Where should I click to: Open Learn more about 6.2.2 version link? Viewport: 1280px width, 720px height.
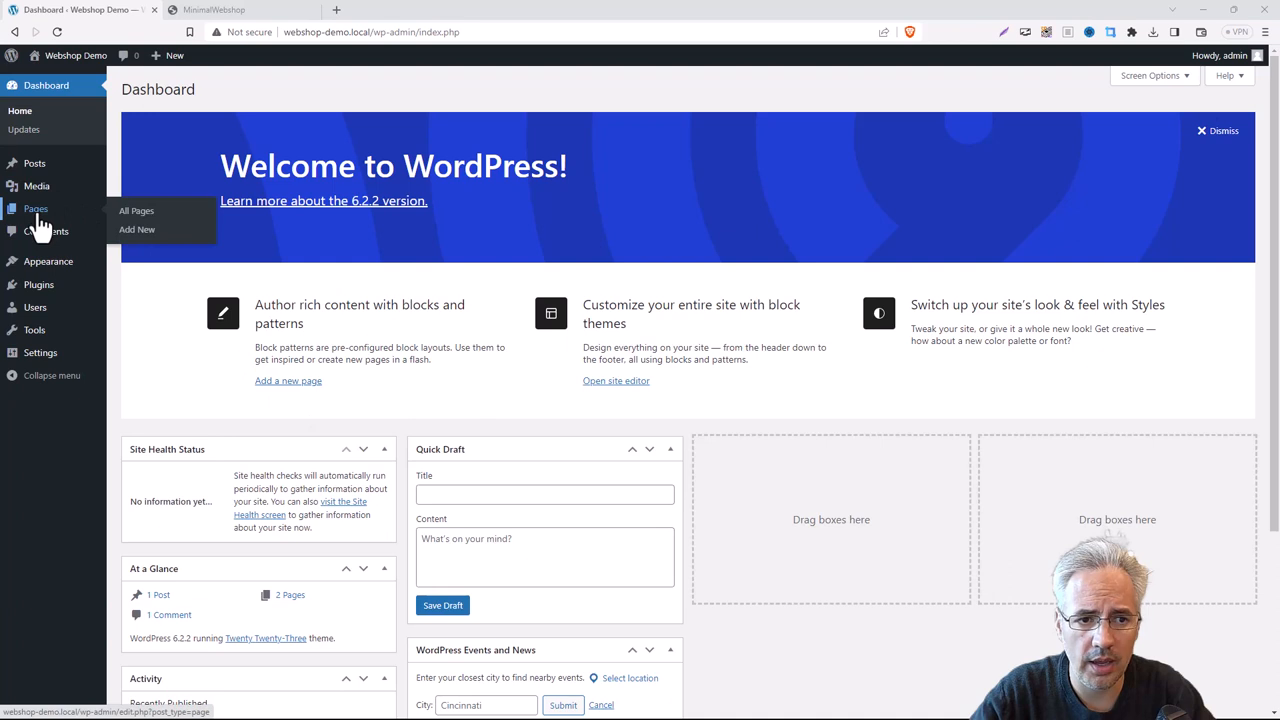point(323,201)
